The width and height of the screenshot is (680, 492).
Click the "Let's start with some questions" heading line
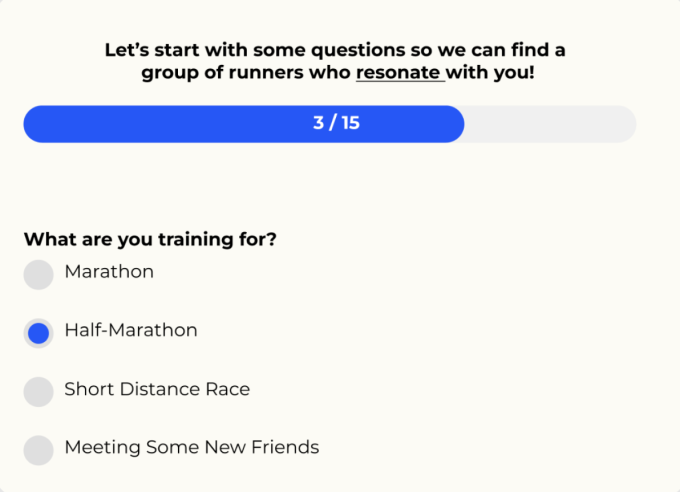point(335,49)
